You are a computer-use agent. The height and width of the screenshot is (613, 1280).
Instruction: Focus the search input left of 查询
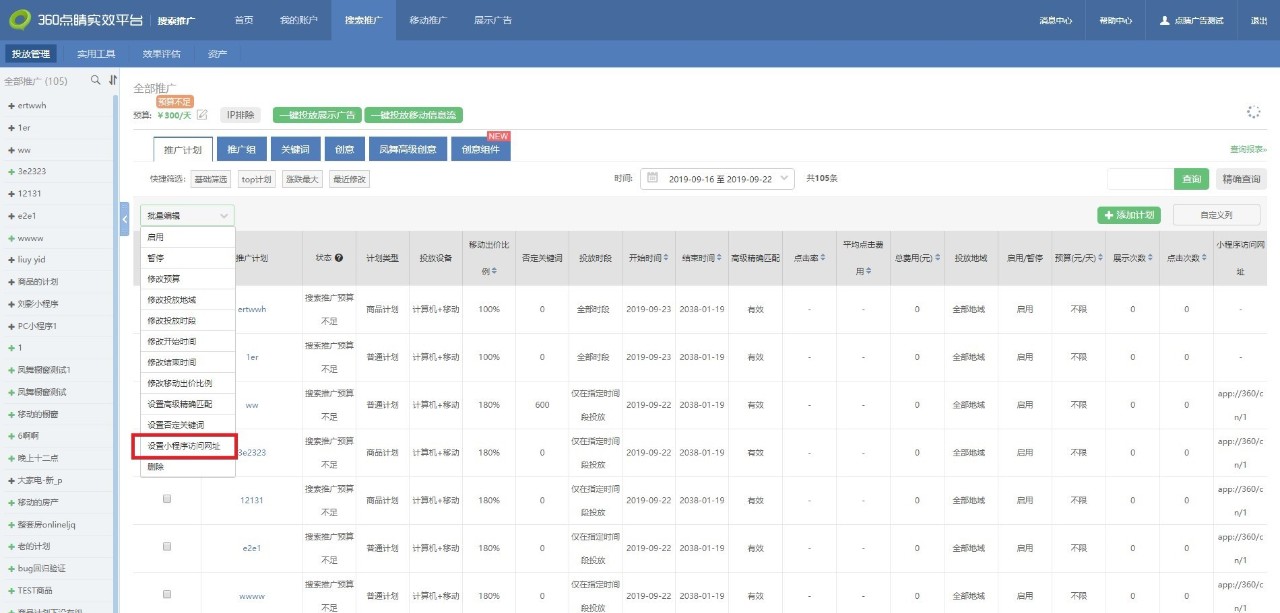click(1140, 179)
